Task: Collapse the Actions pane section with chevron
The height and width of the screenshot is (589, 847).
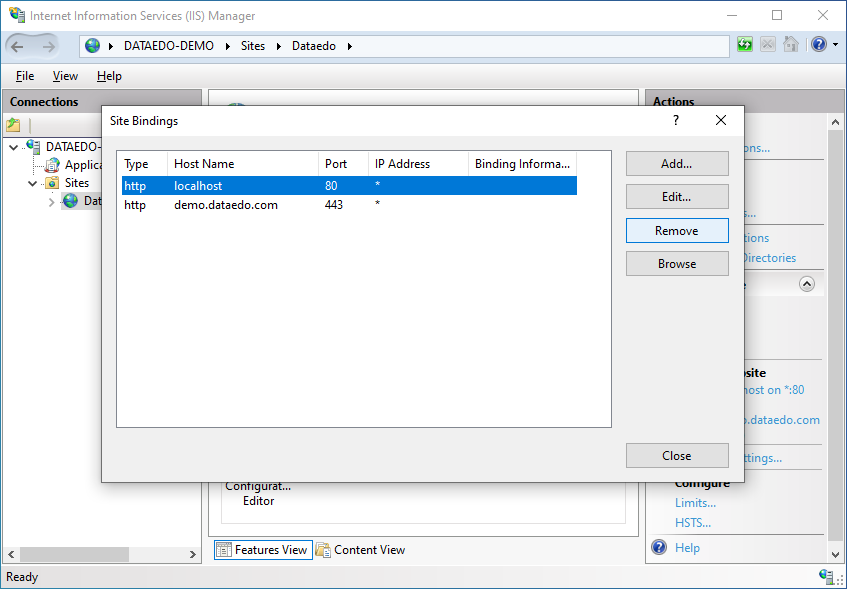Action: click(x=806, y=284)
